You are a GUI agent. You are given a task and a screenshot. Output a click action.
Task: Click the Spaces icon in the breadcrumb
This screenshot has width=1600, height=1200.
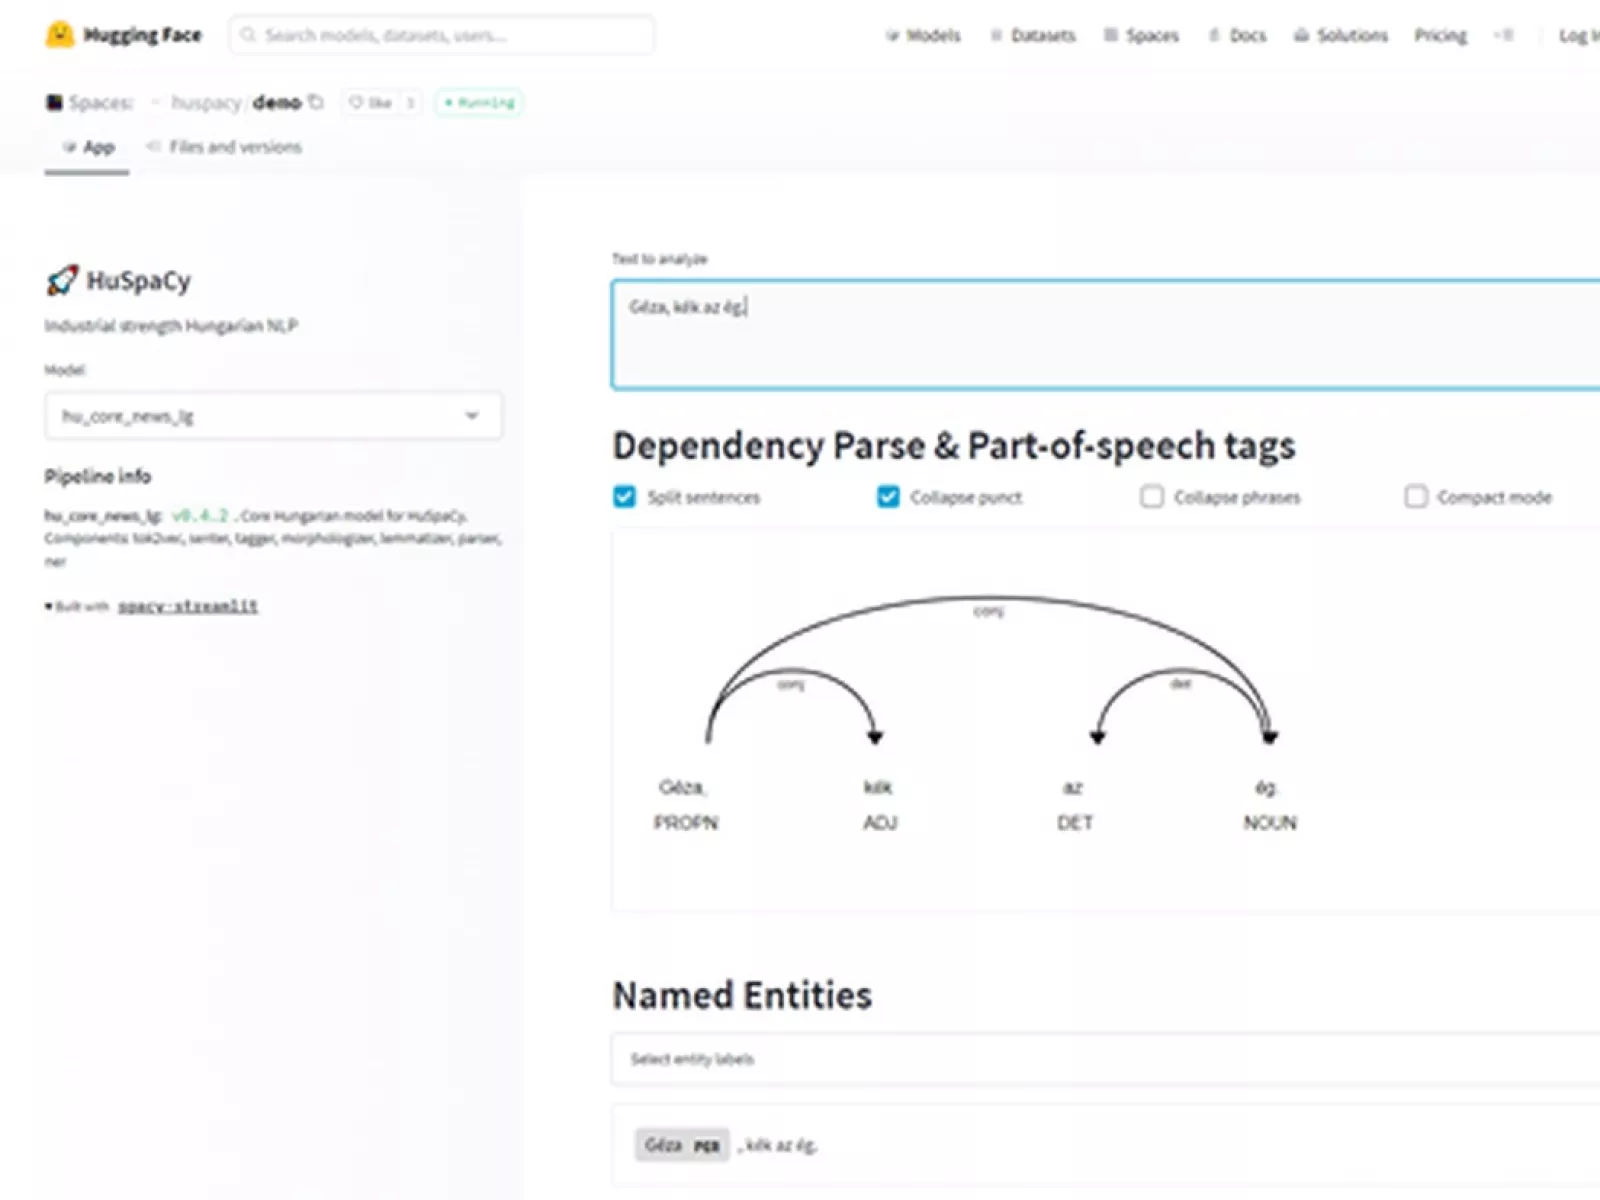click(x=54, y=102)
